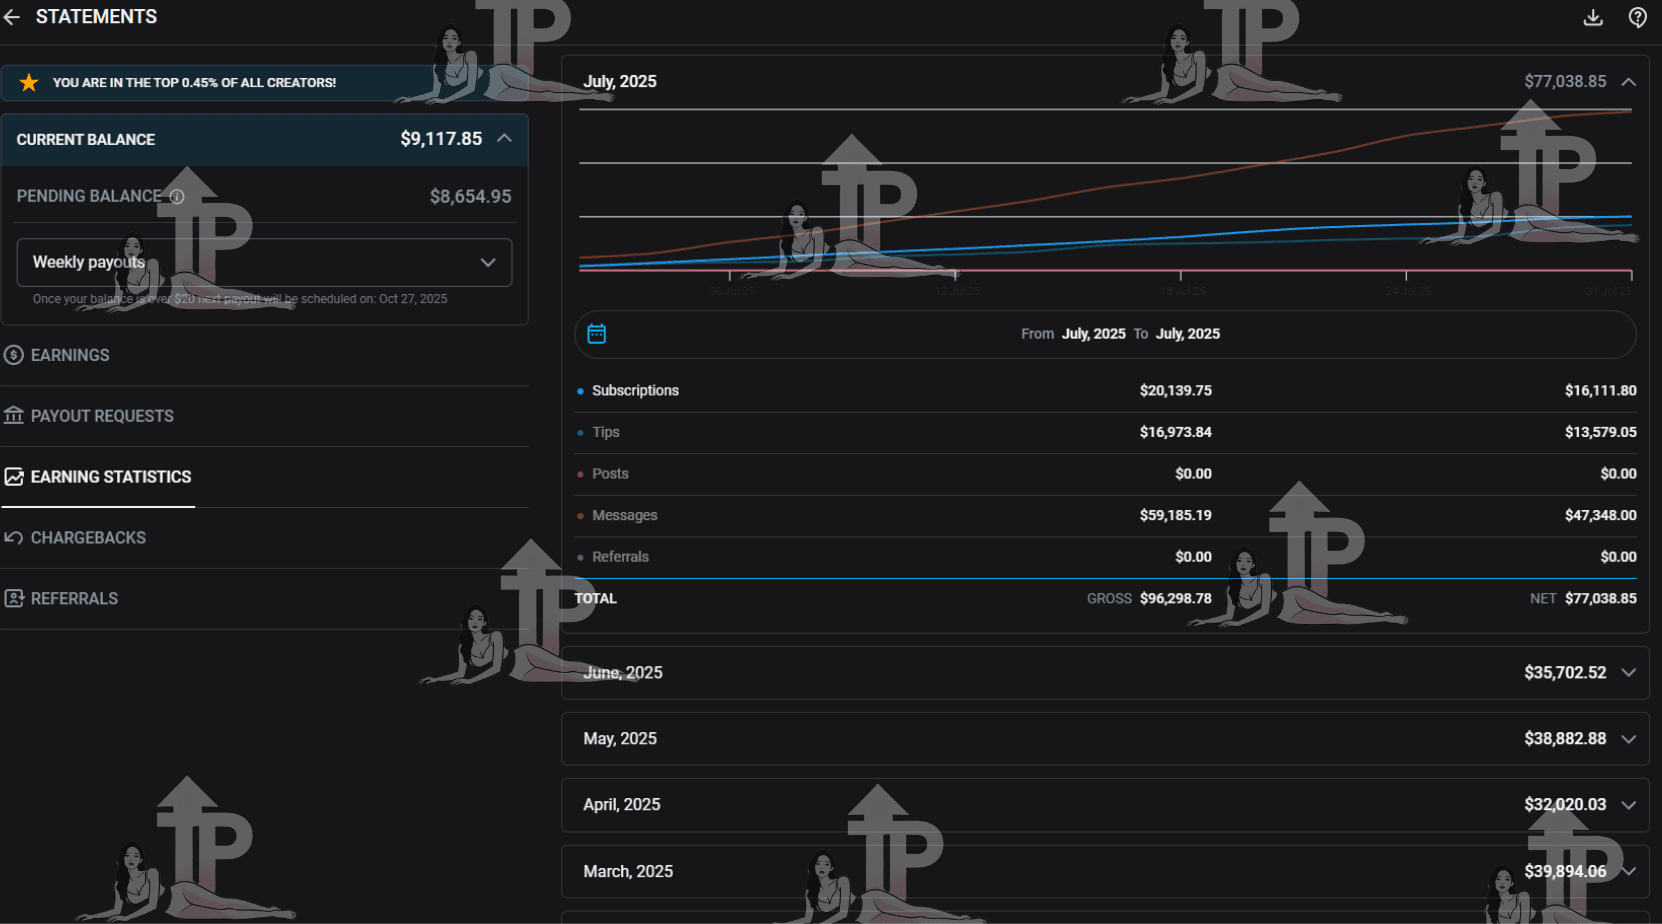Expand the June, 2025 statement row
The width and height of the screenshot is (1662, 924).
click(1629, 673)
